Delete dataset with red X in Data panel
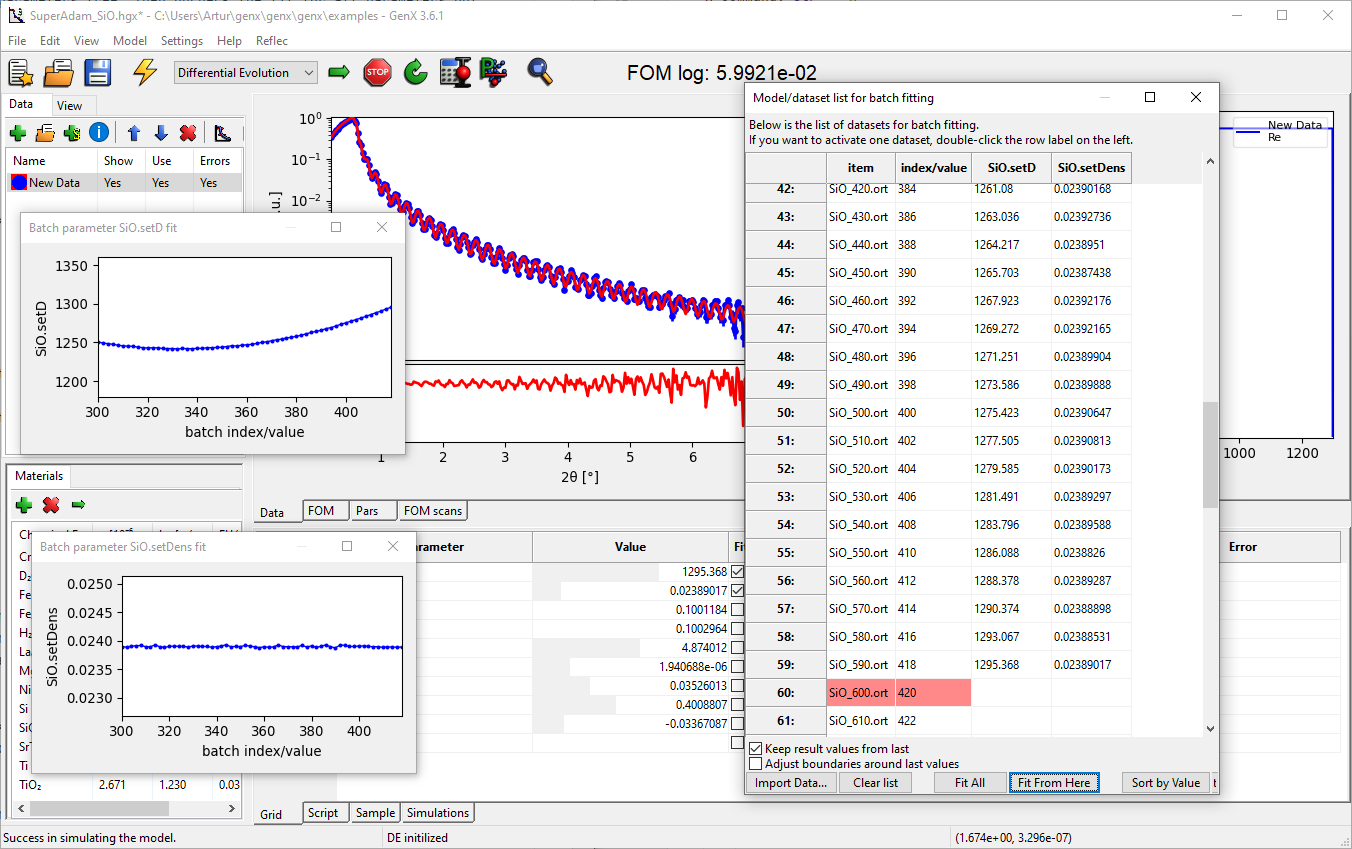 click(187, 132)
